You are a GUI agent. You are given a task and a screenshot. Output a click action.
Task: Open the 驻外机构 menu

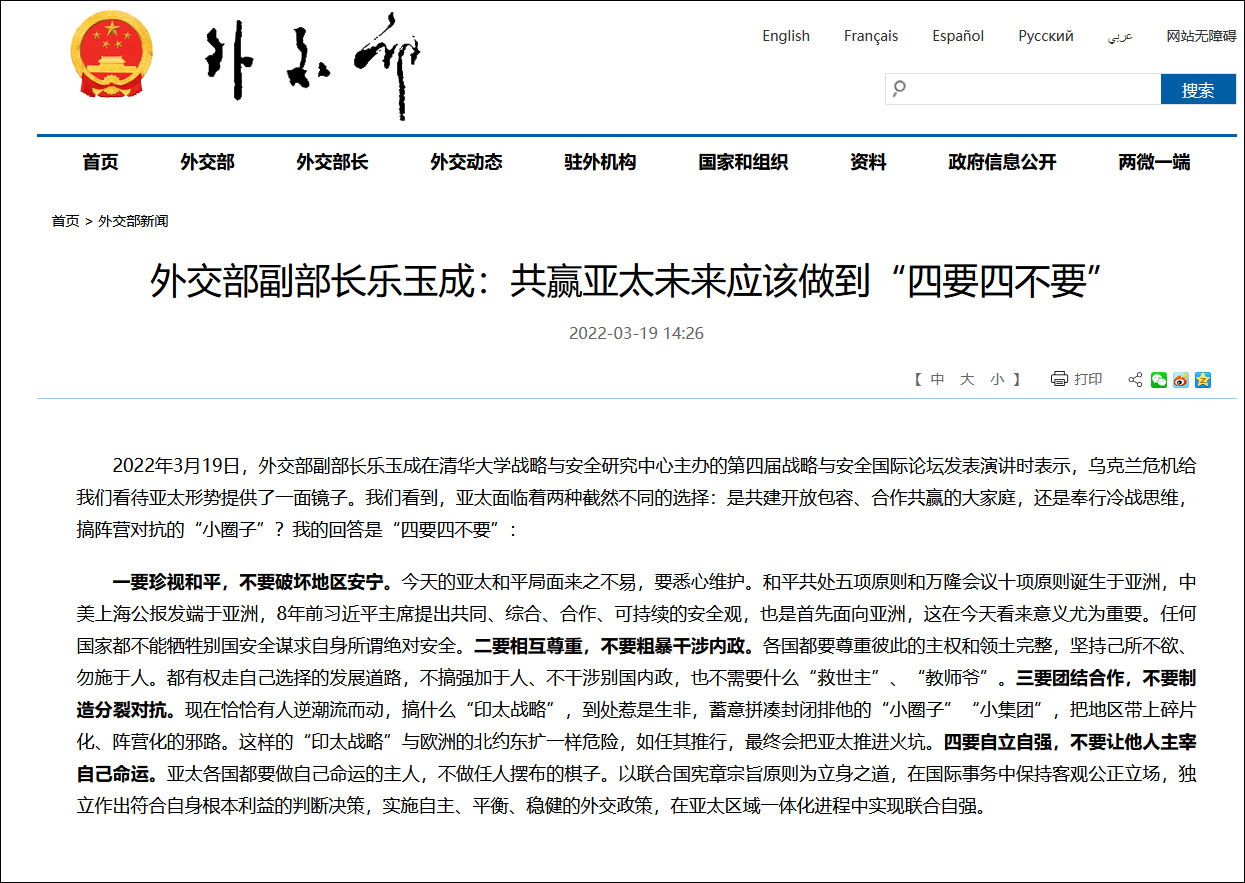click(601, 162)
